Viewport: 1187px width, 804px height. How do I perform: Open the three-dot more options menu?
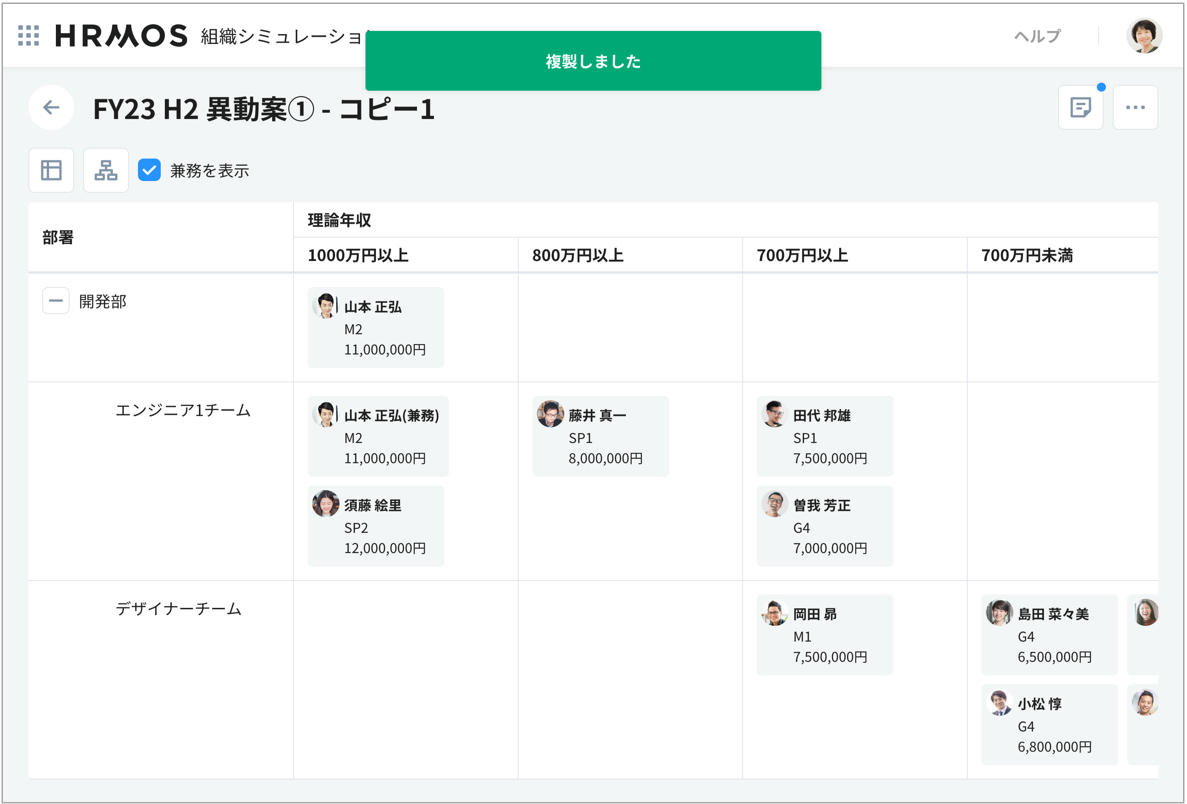[1135, 108]
